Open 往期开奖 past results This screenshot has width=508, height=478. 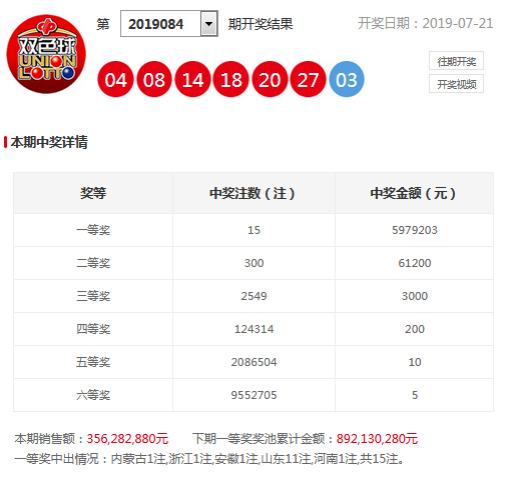point(456,61)
